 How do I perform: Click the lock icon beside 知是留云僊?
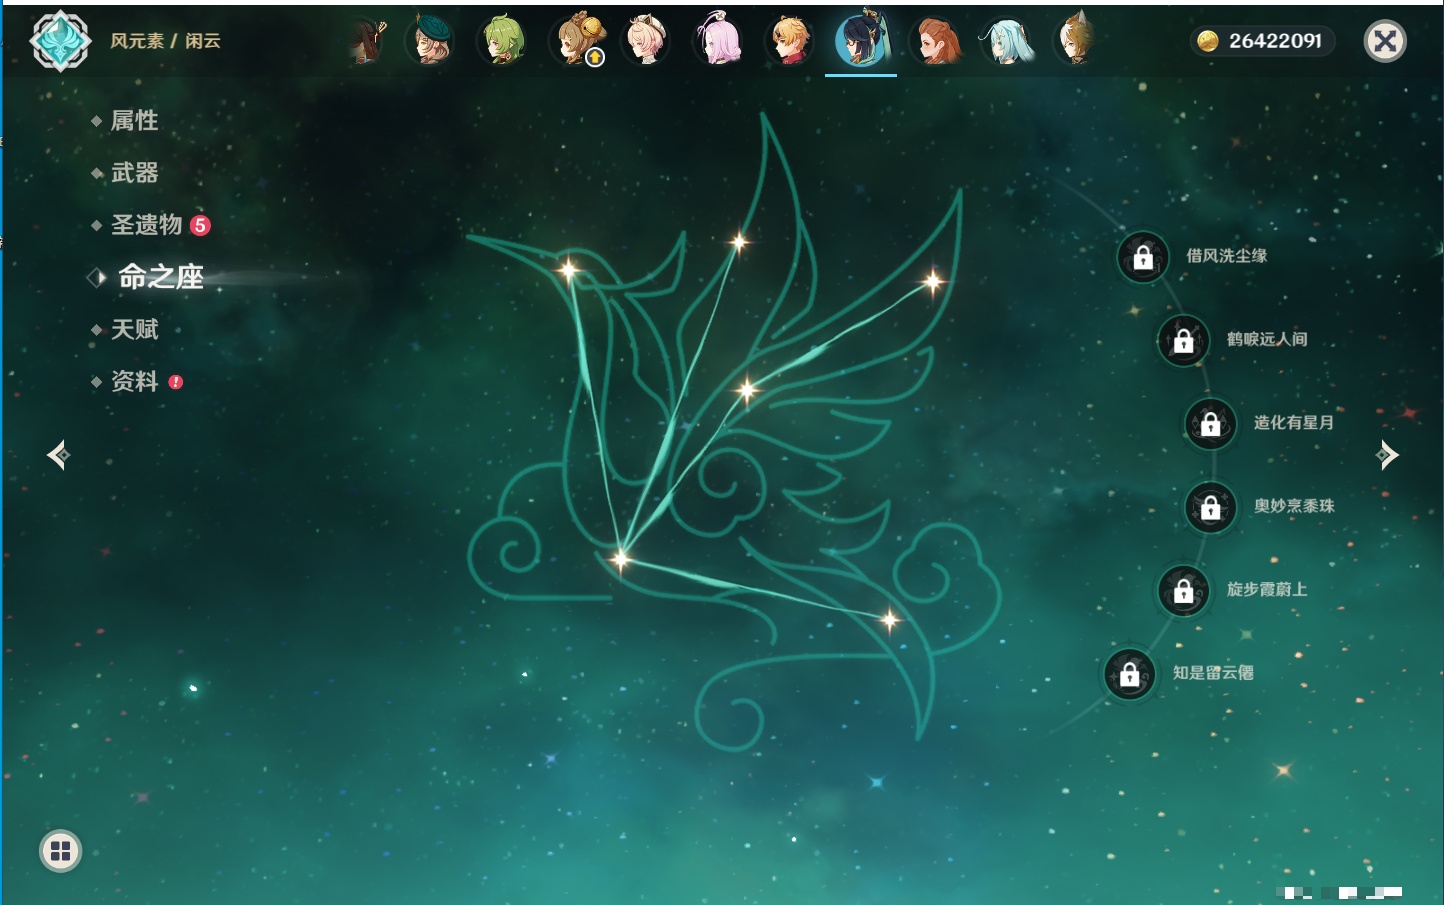1129,674
